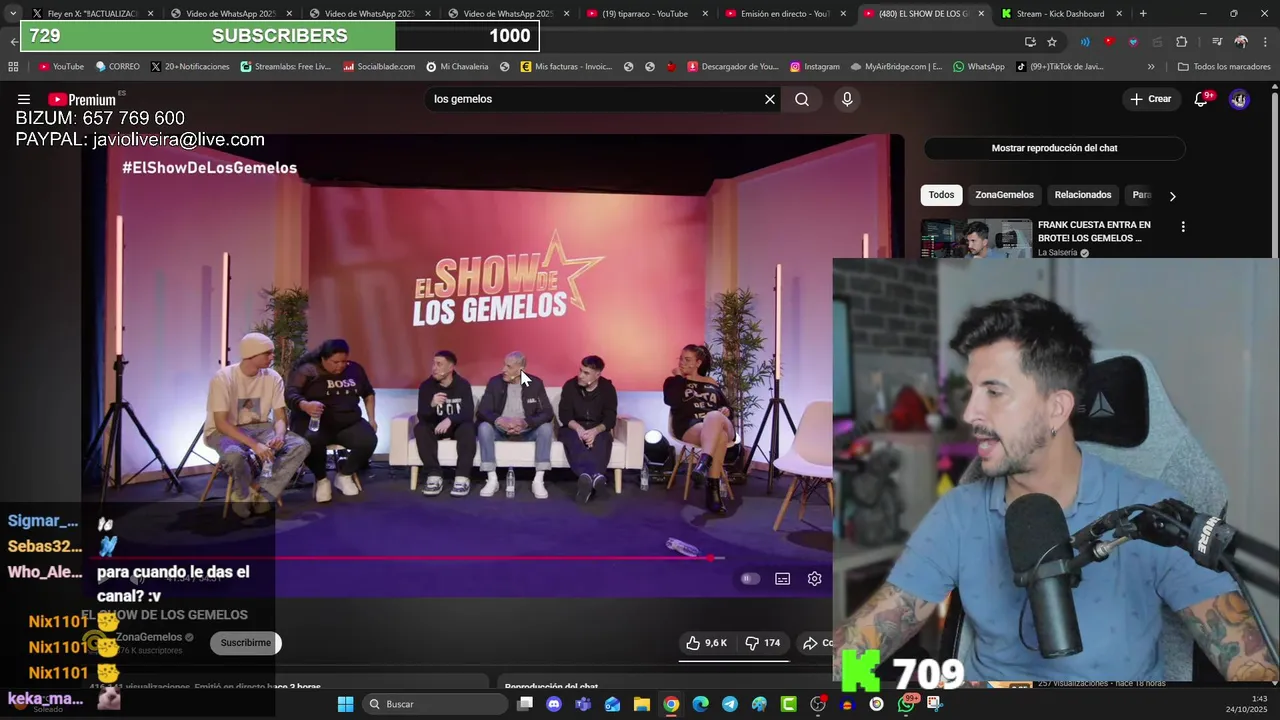The image size is (1280, 720).
Task: Start voice search with the microphone
Action: pos(847,99)
